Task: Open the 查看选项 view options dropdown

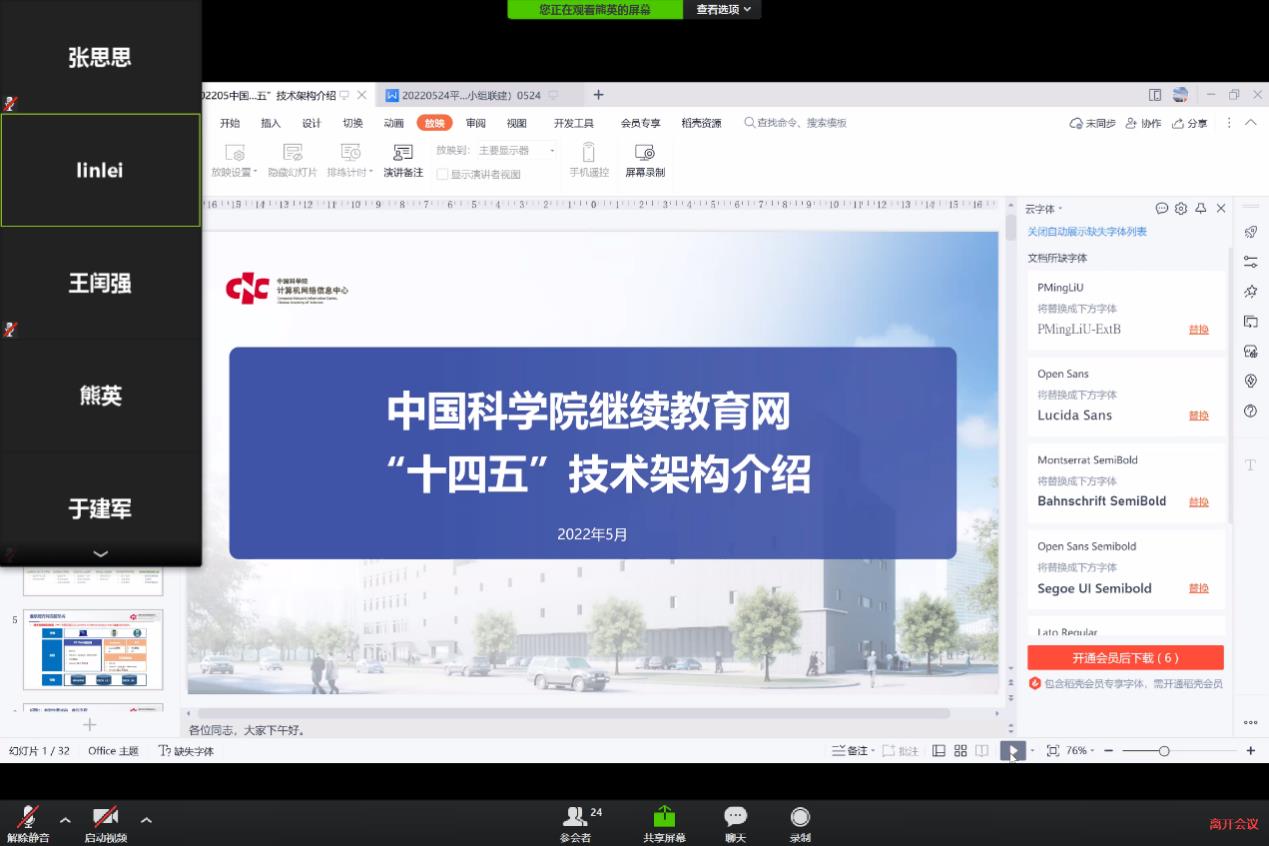Action: [x=723, y=9]
